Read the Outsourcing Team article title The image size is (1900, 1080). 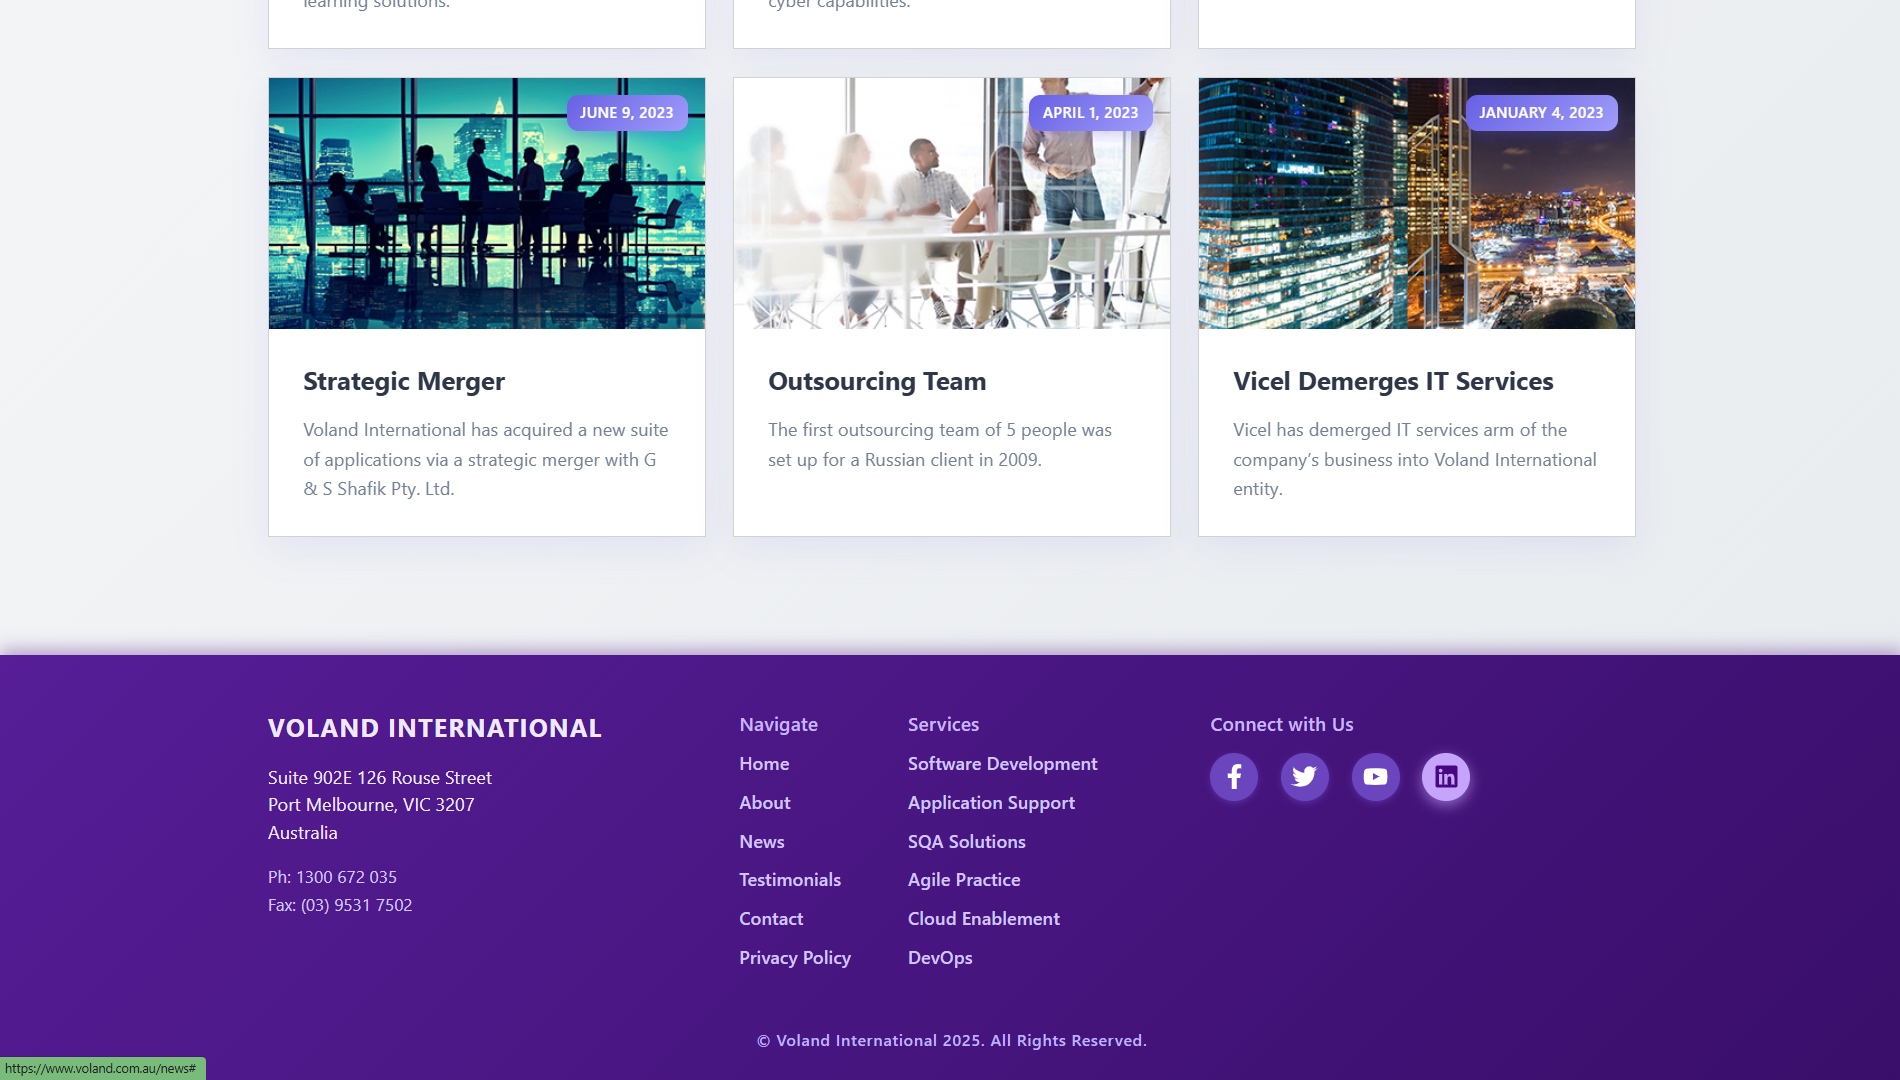tap(877, 382)
